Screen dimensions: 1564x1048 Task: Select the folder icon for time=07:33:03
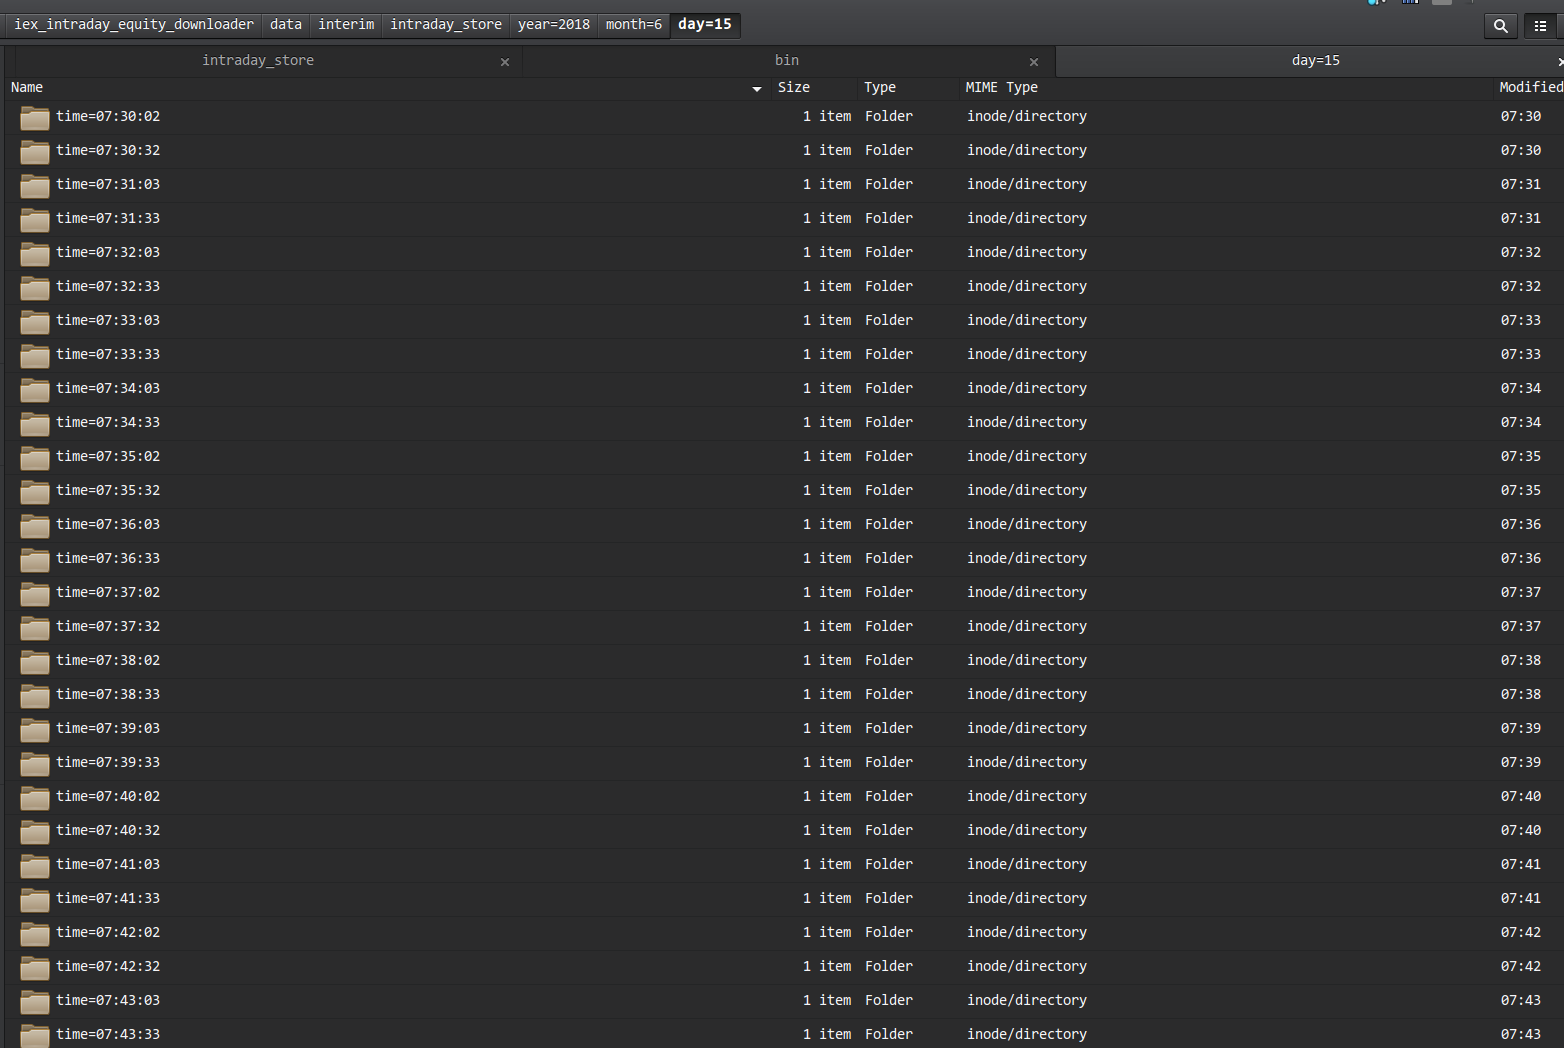point(35,322)
